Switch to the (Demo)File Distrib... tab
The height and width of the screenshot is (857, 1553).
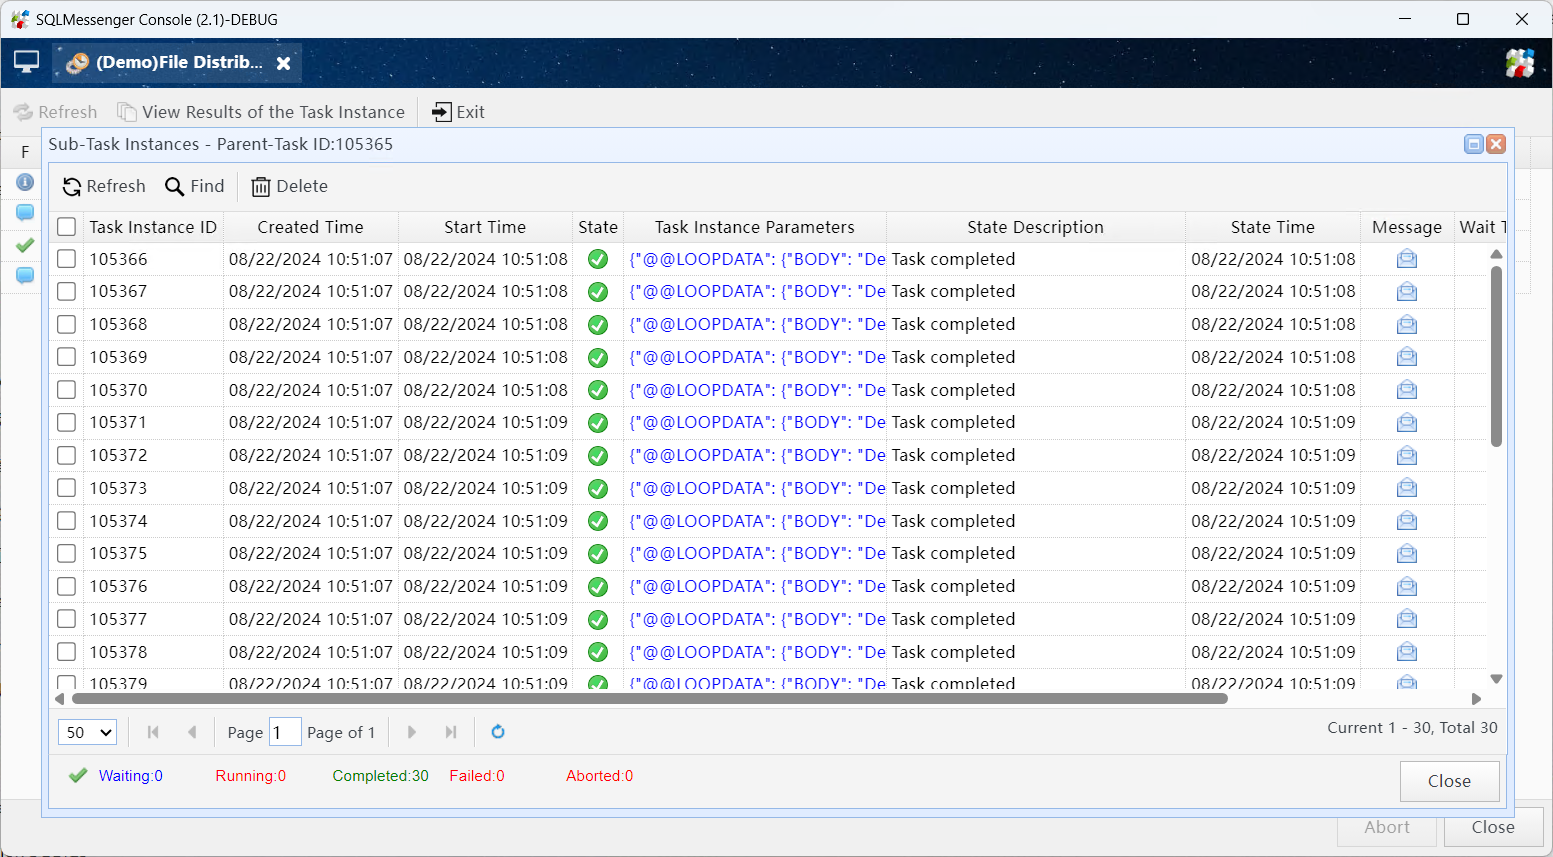click(x=179, y=62)
